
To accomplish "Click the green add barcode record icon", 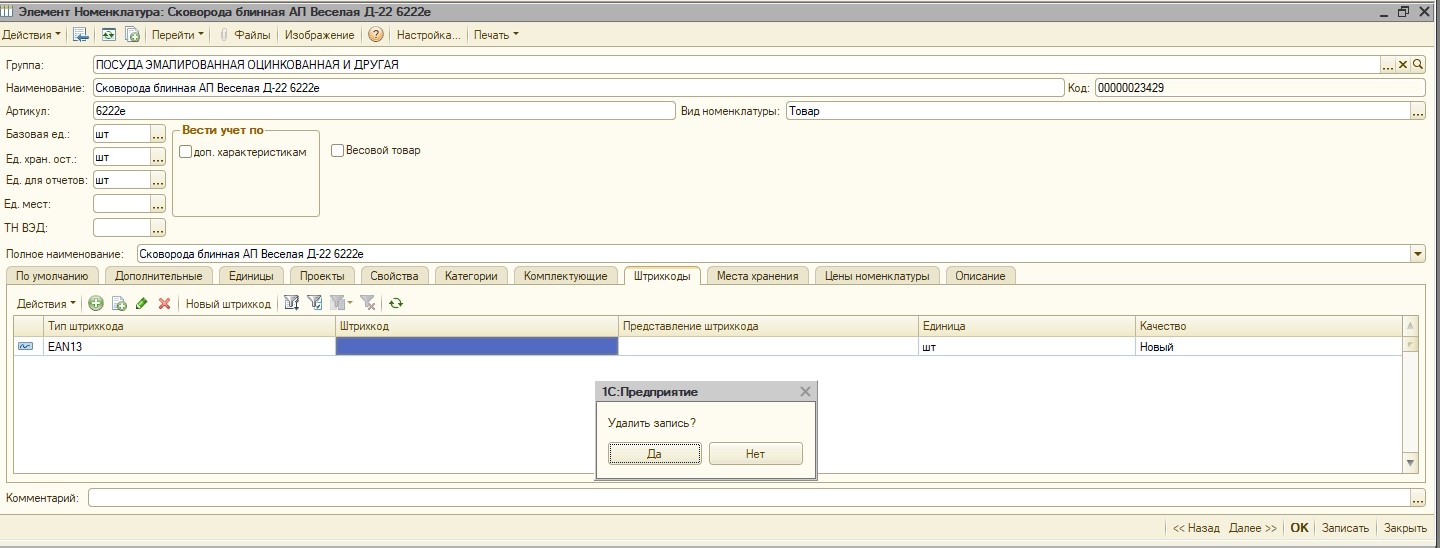I will tap(96, 303).
